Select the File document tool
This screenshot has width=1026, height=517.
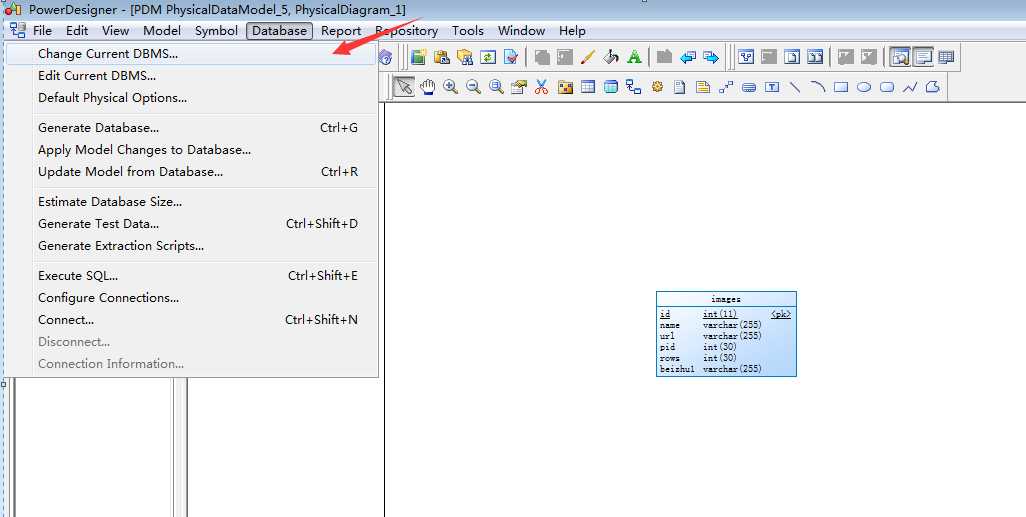click(x=680, y=86)
